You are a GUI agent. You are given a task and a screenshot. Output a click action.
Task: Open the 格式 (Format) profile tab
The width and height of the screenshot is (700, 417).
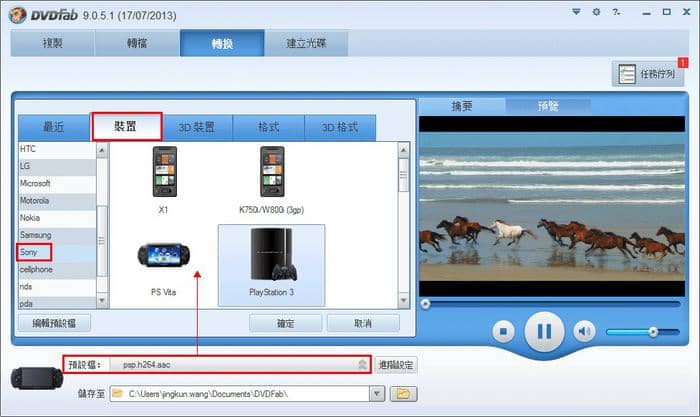[268, 127]
